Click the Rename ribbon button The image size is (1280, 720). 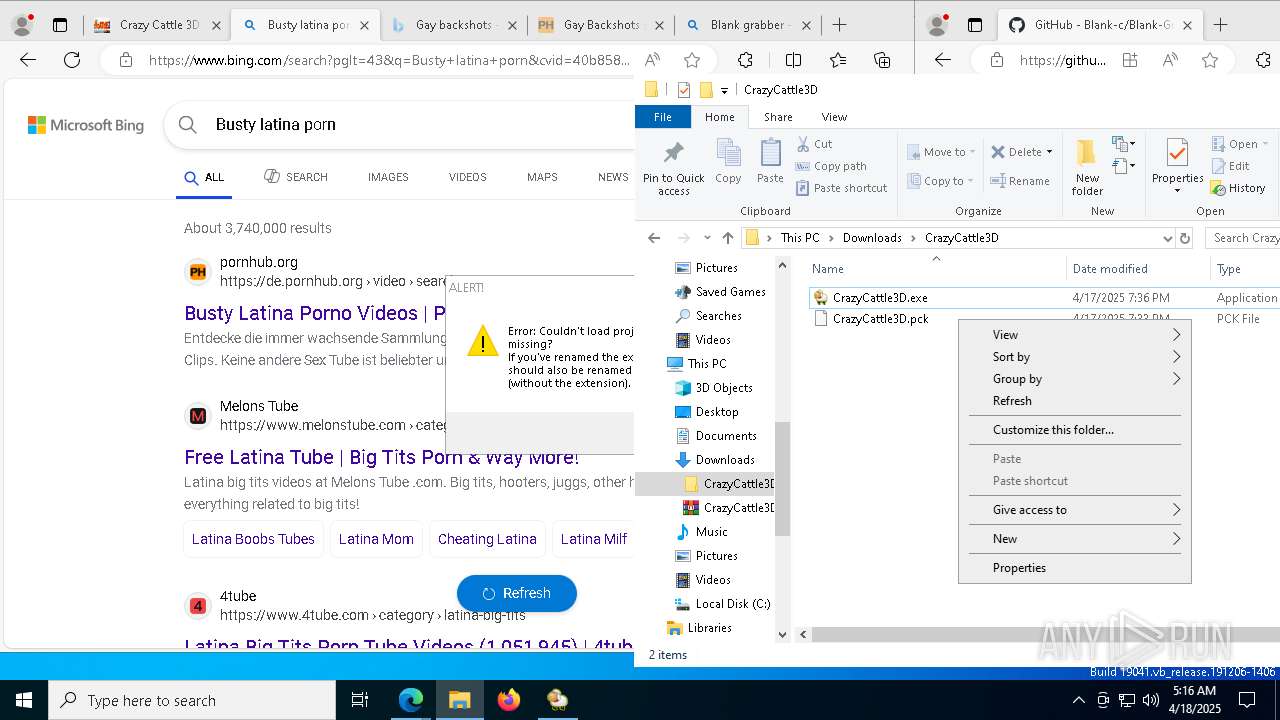1020,181
